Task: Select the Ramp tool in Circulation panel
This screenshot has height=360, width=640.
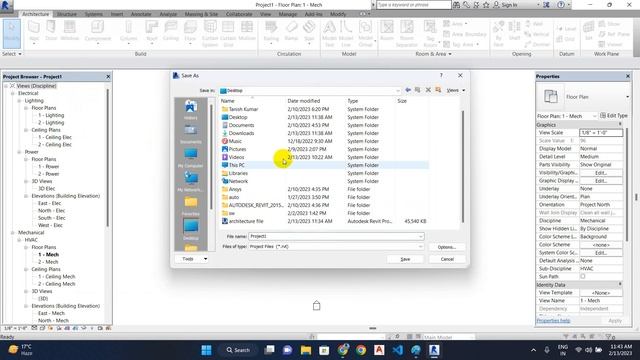Action: [291, 31]
